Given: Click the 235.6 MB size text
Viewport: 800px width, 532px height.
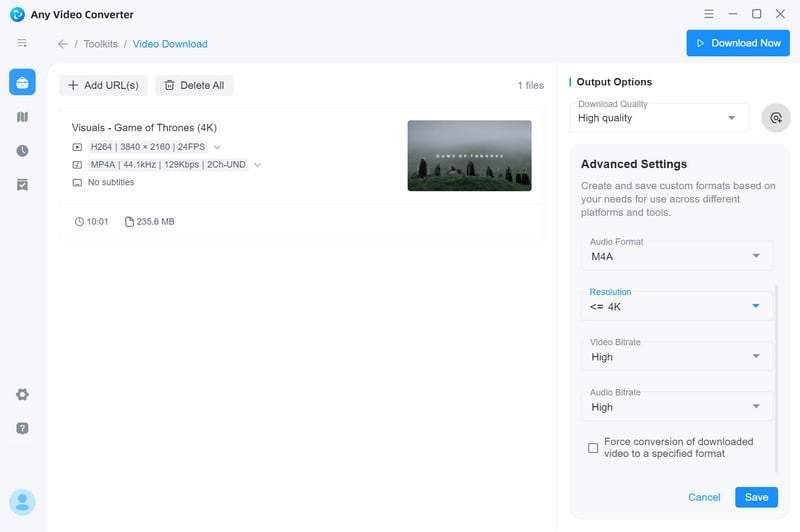Looking at the screenshot, I should (x=156, y=222).
